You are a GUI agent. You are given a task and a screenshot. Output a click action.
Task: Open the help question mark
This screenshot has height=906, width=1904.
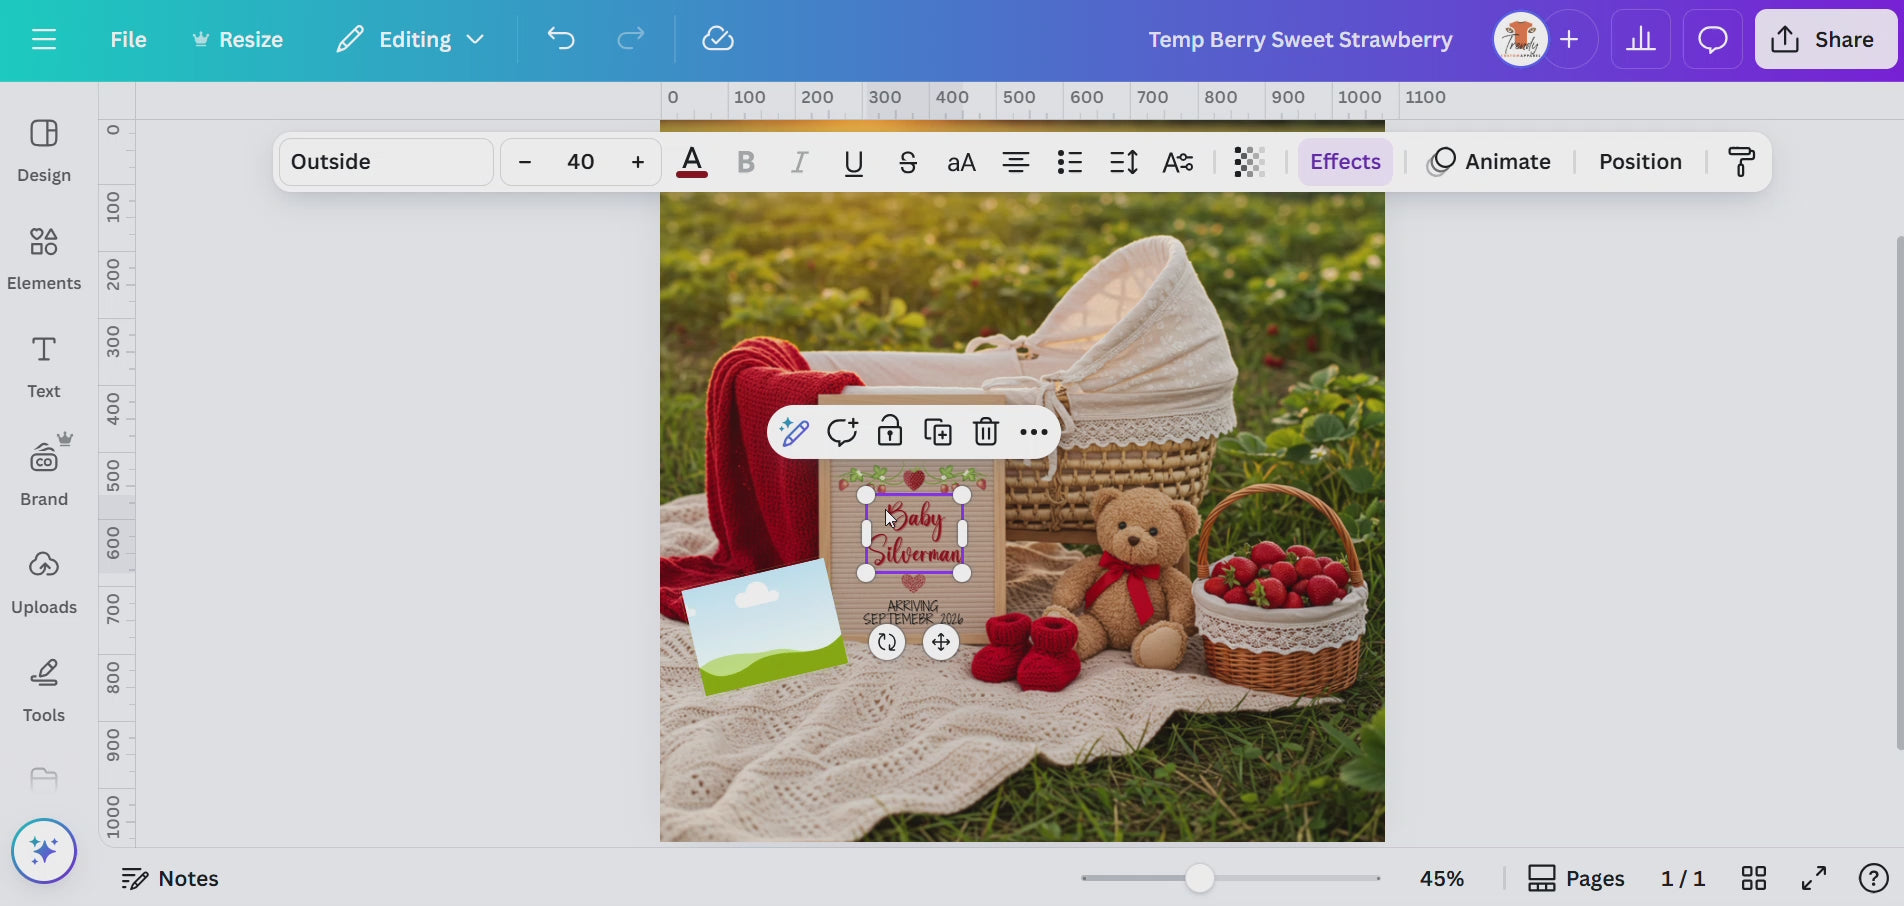[1873, 879]
